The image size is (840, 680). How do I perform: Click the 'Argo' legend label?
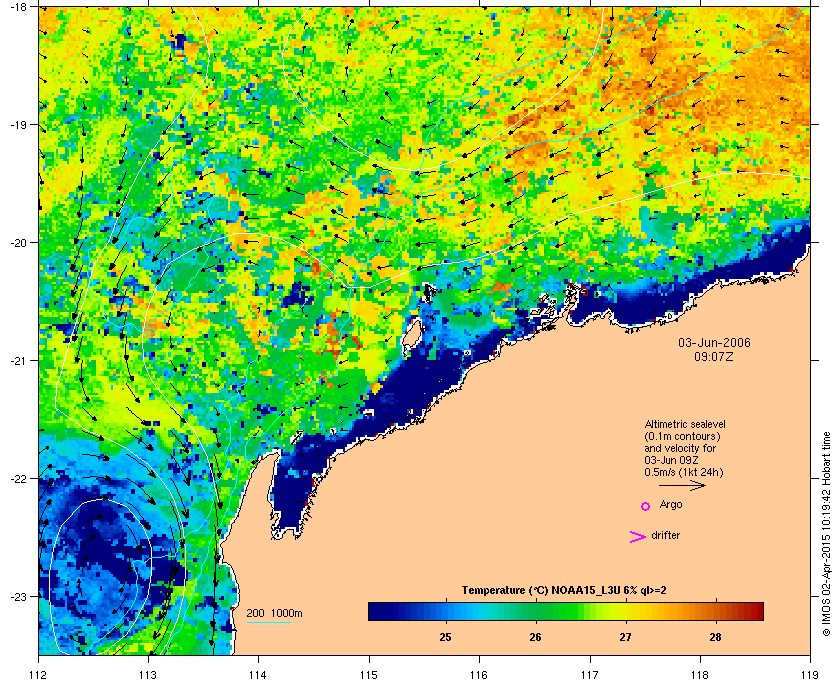671,505
